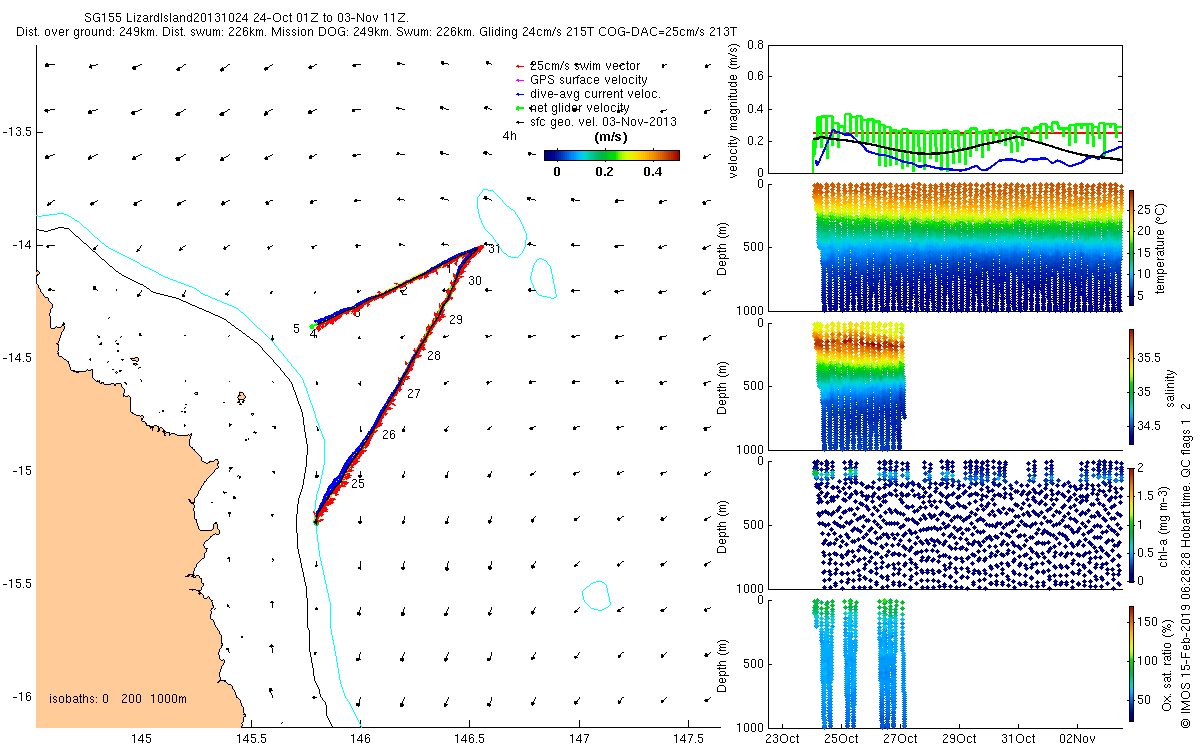Click the latitude tick label -16
The width and height of the screenshot is (1200, 750).
[21, 697]
